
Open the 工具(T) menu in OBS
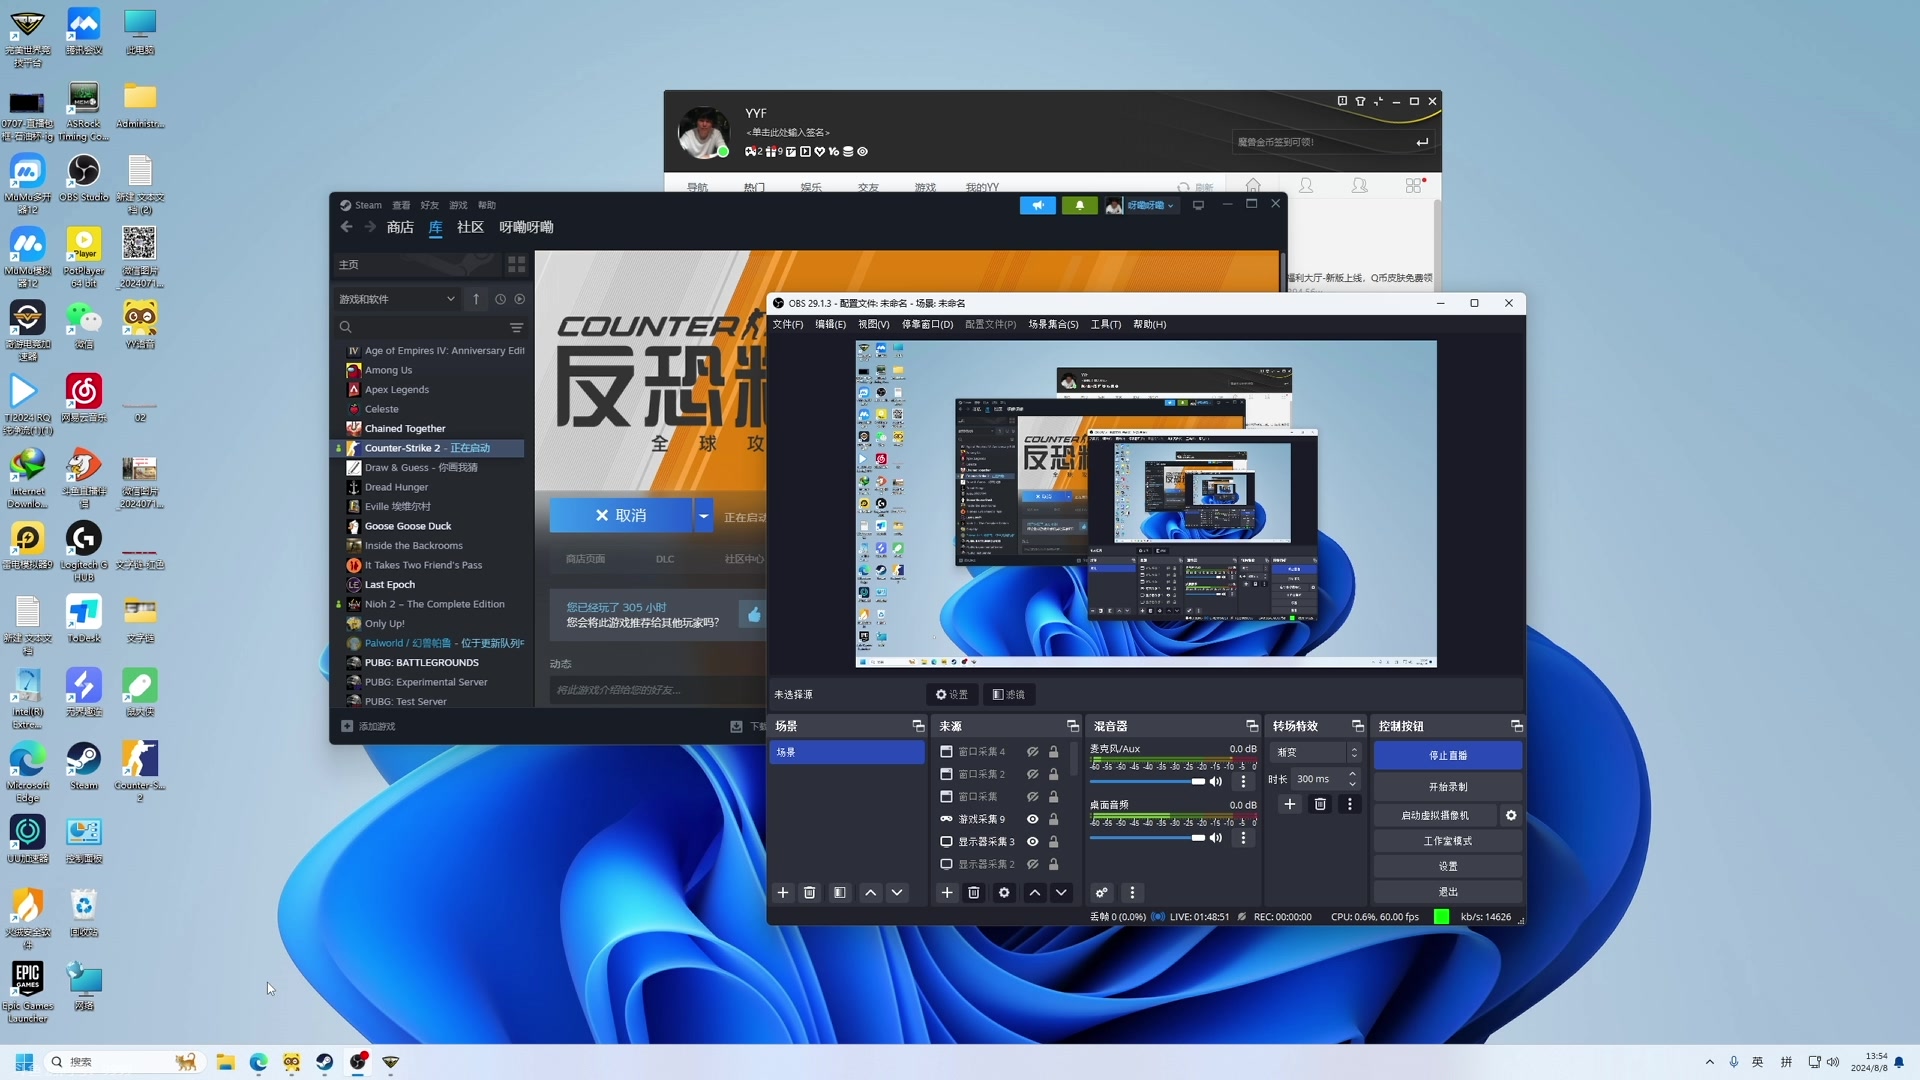tap(1105, 324)
